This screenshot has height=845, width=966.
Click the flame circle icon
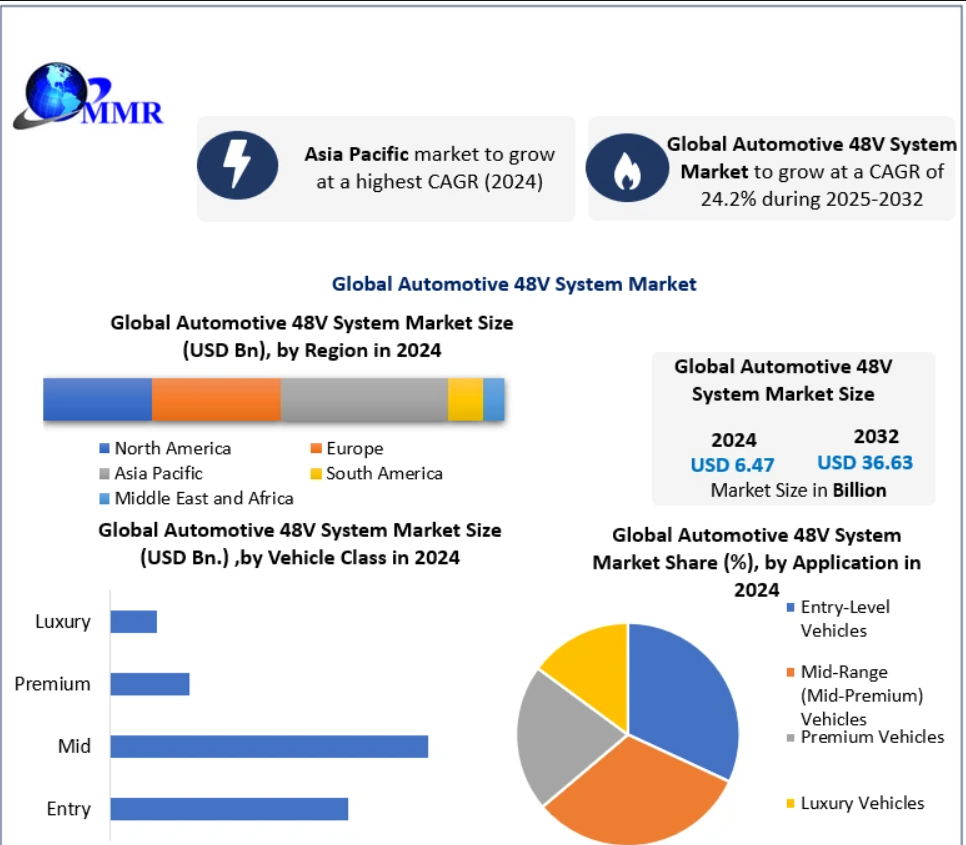point(626,167)
